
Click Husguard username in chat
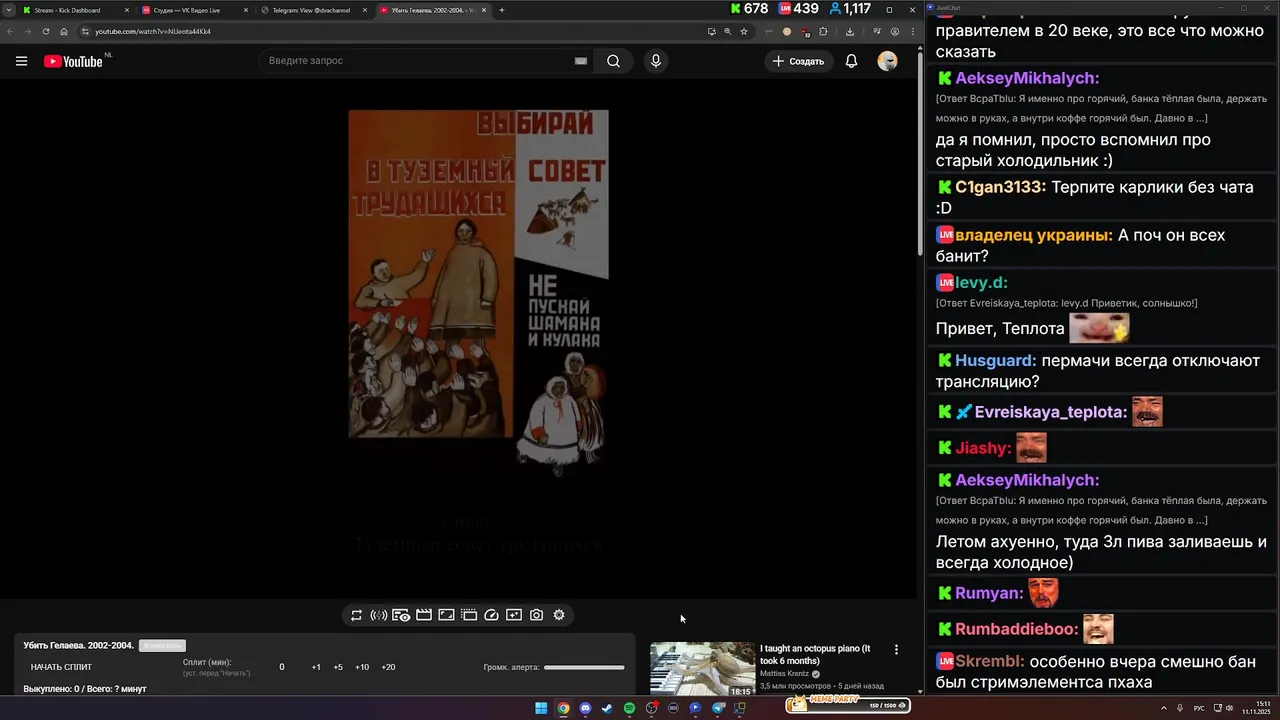(996, 360)
